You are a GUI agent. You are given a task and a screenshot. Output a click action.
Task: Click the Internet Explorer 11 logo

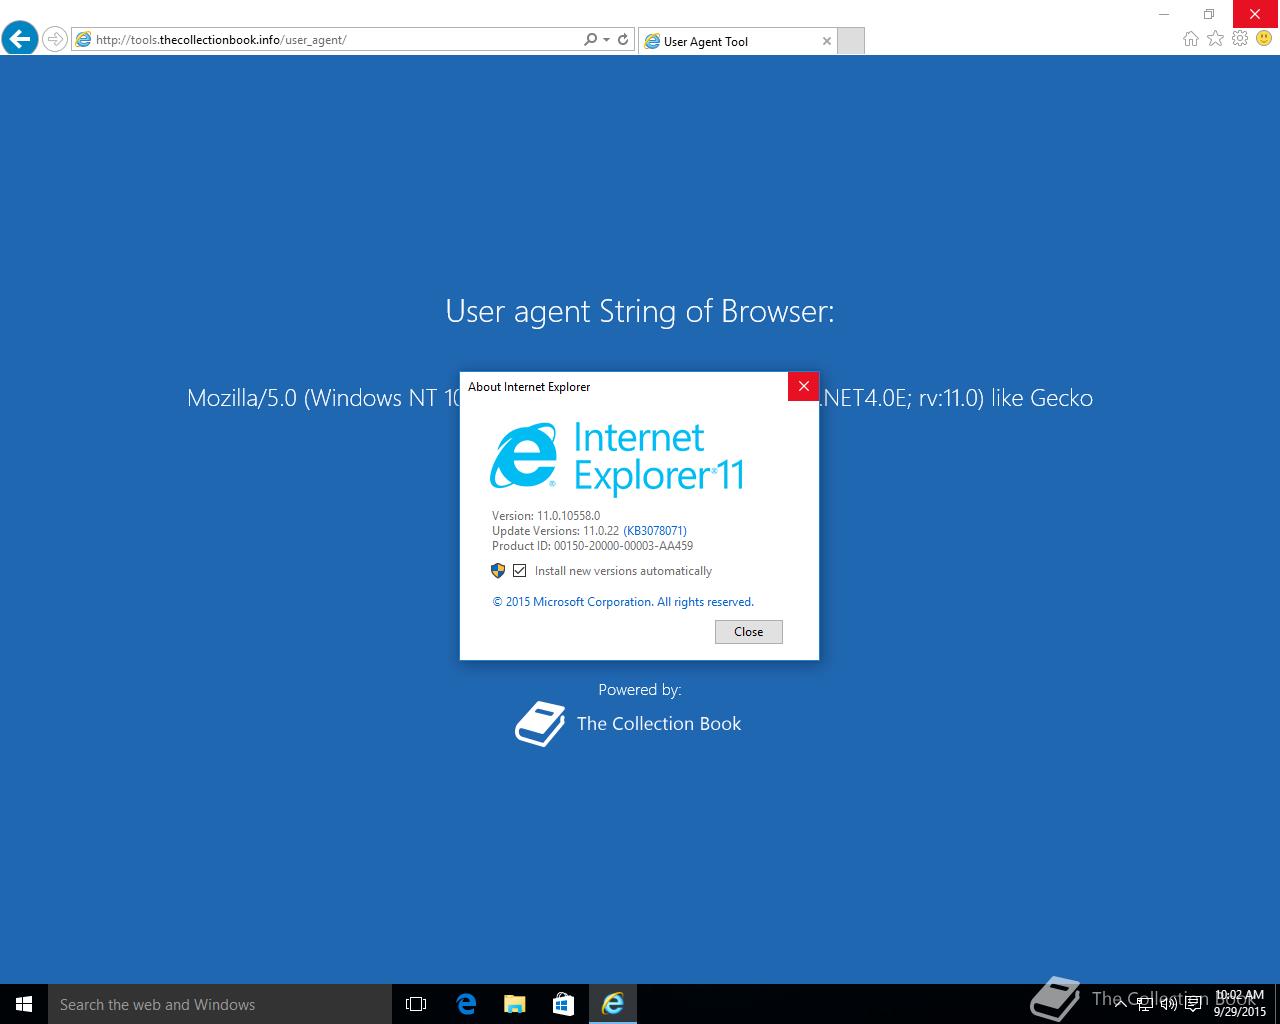pos(617,459)
